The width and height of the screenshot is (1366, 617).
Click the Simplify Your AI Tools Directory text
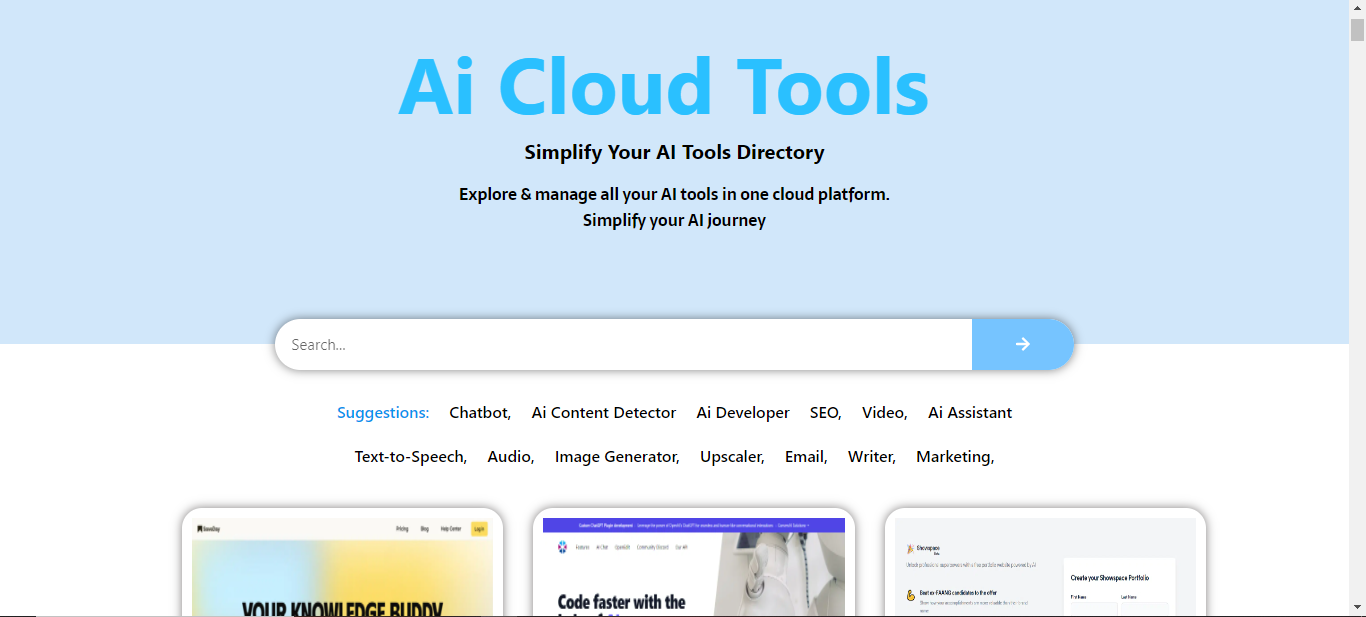[x=674, y=153]
